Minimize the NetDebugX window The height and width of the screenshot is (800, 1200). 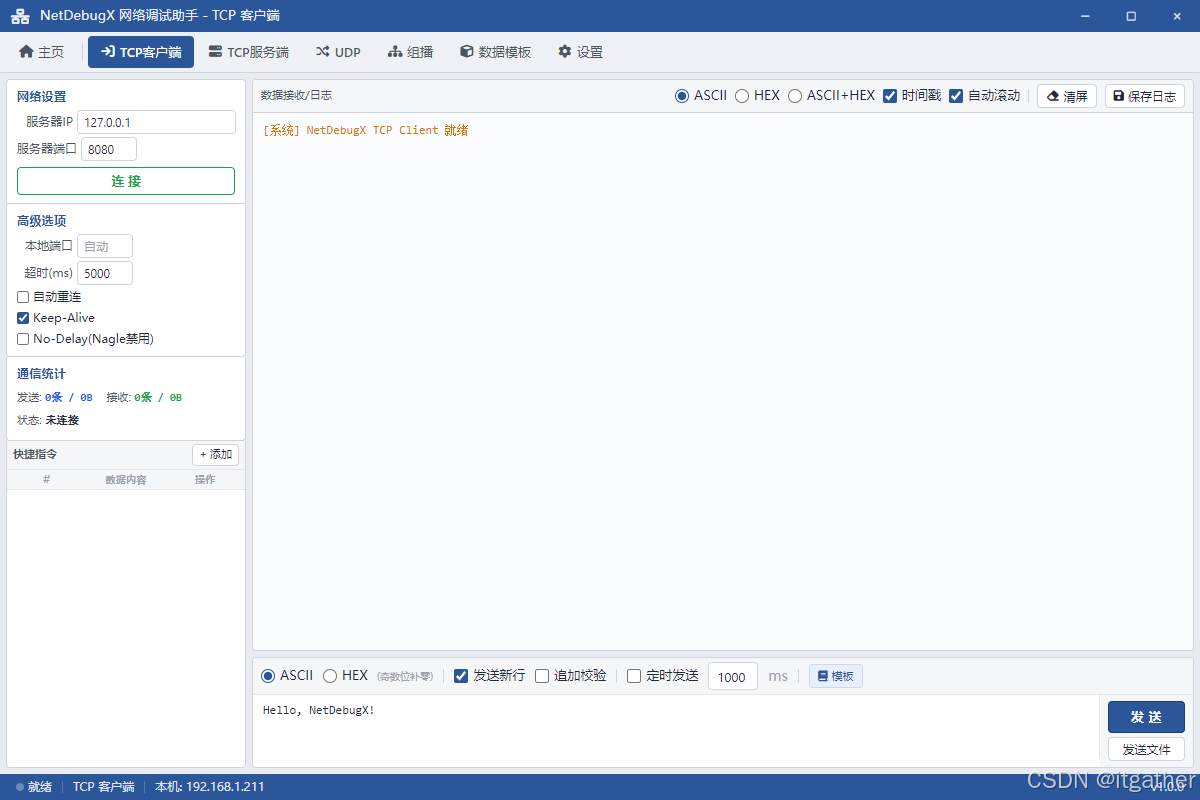(1086, 16)
